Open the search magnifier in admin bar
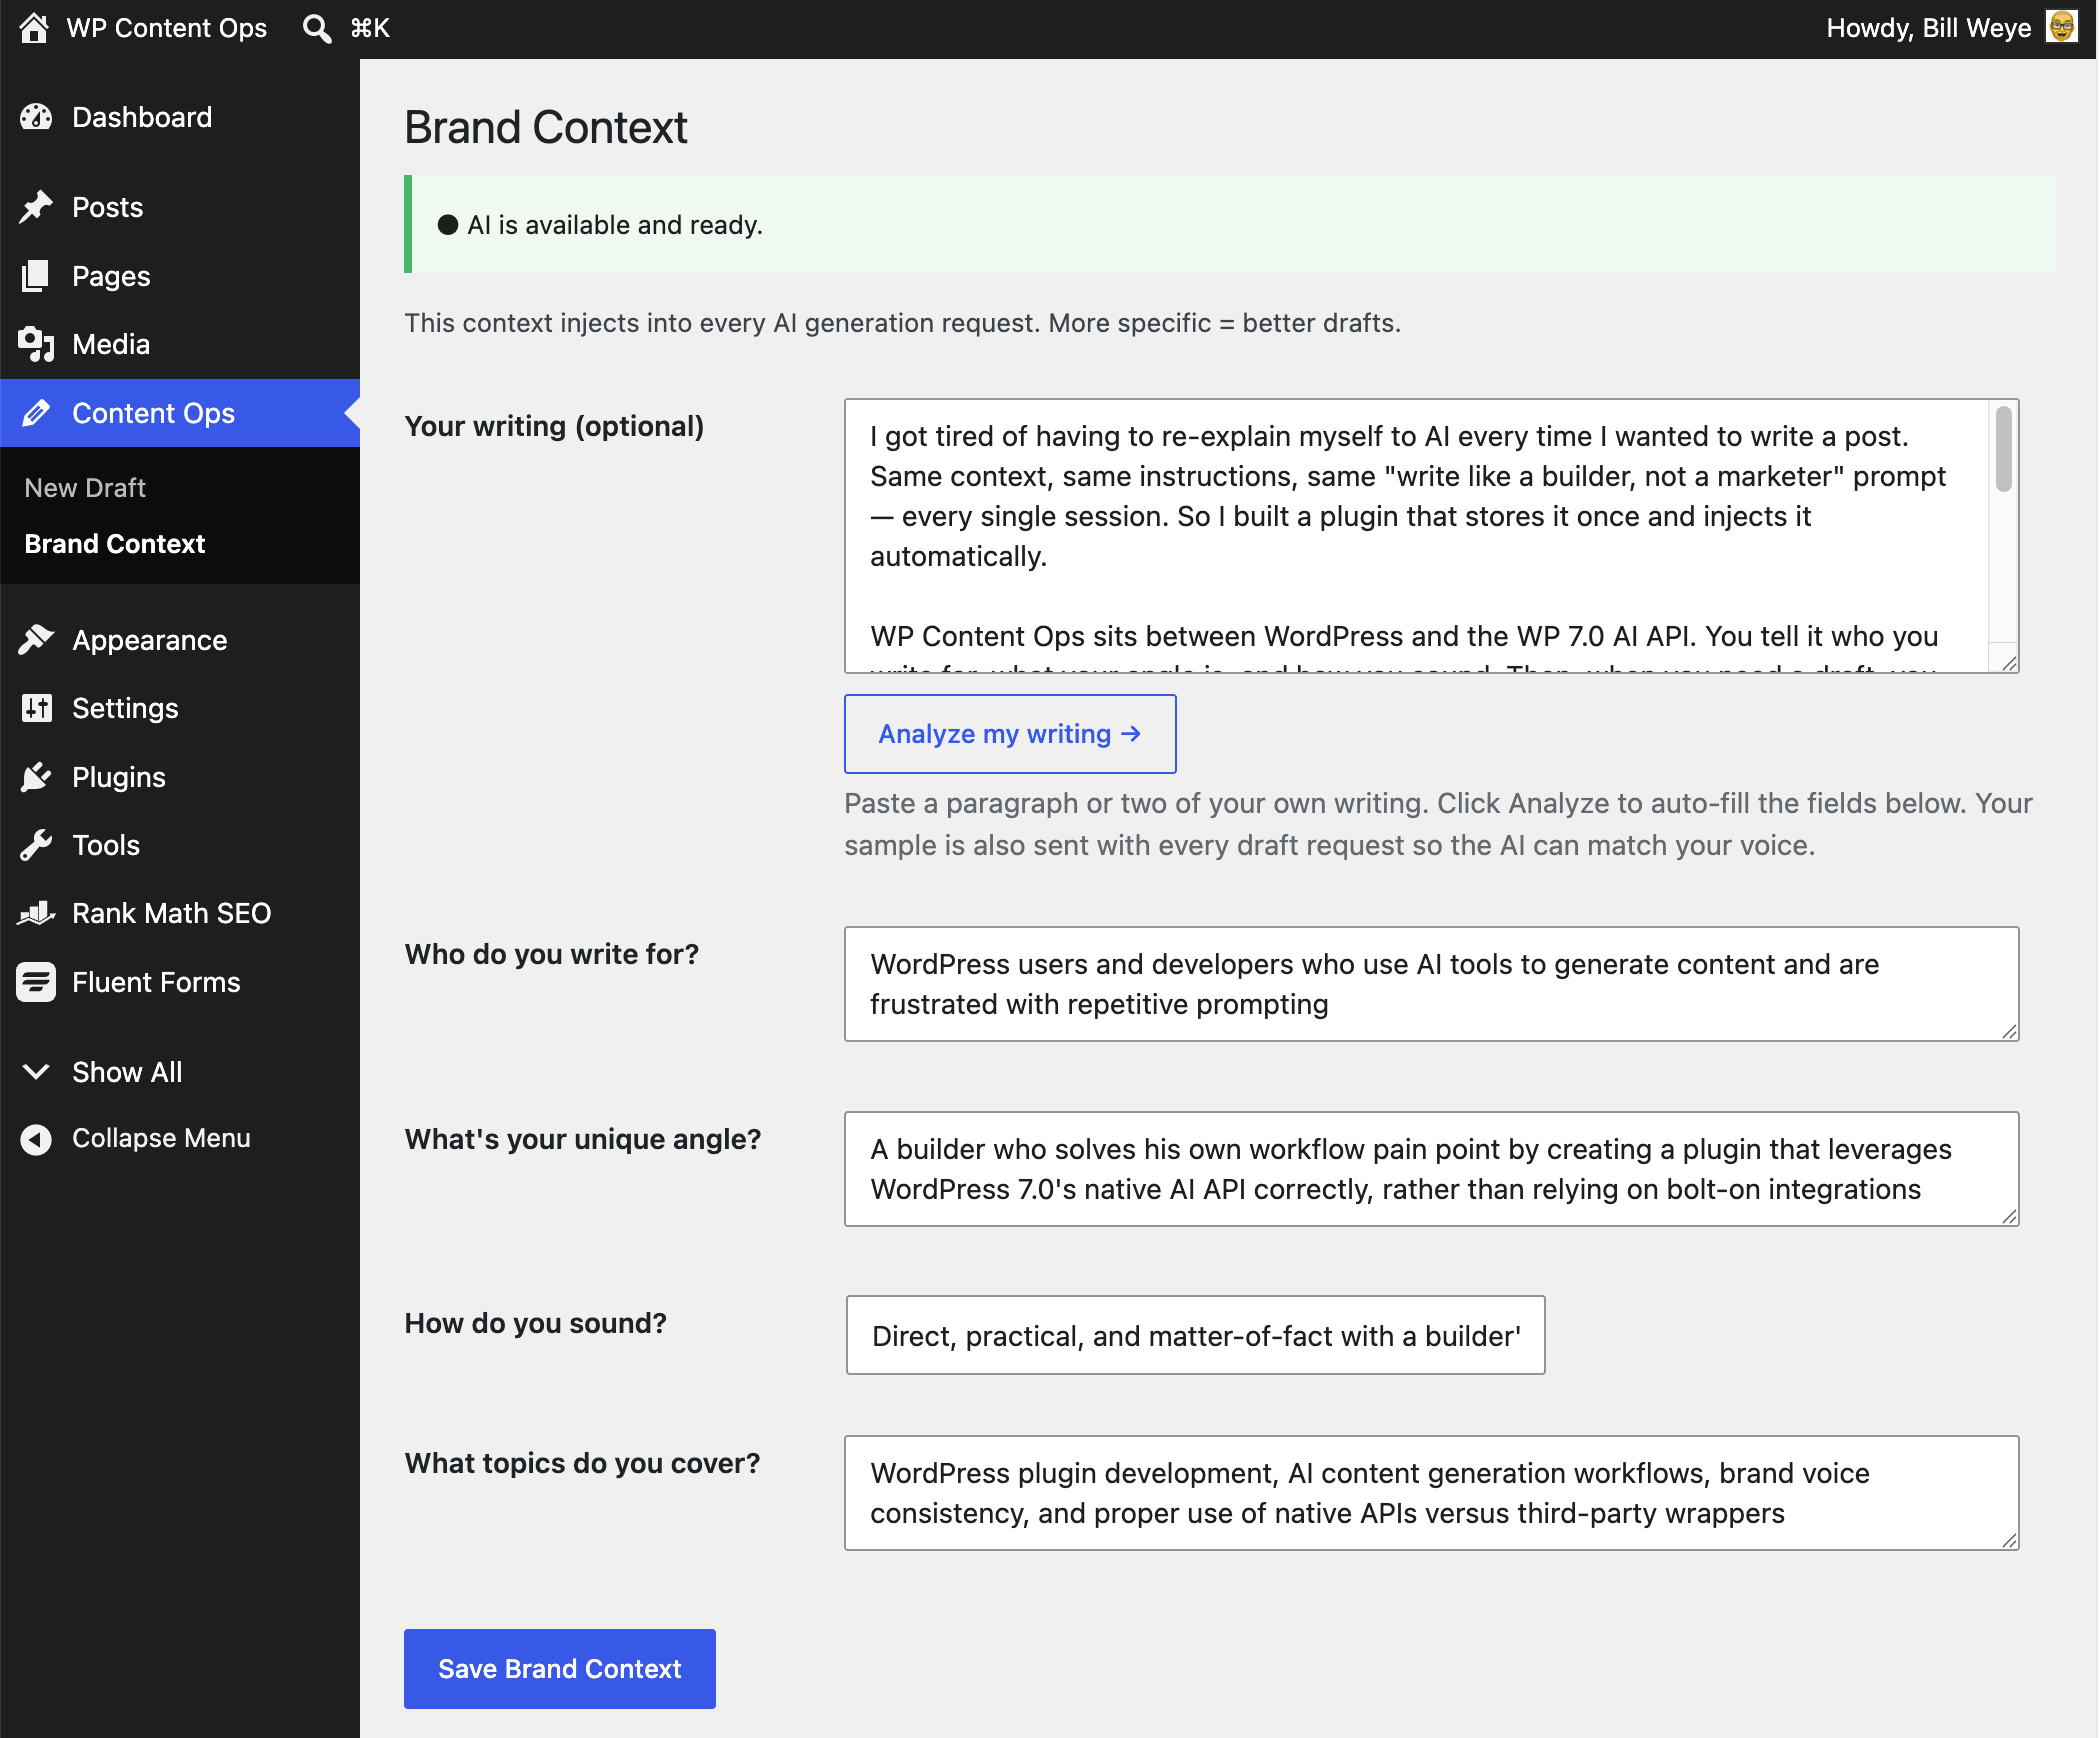This screenshot has height=1738, width=2100. 316,28
